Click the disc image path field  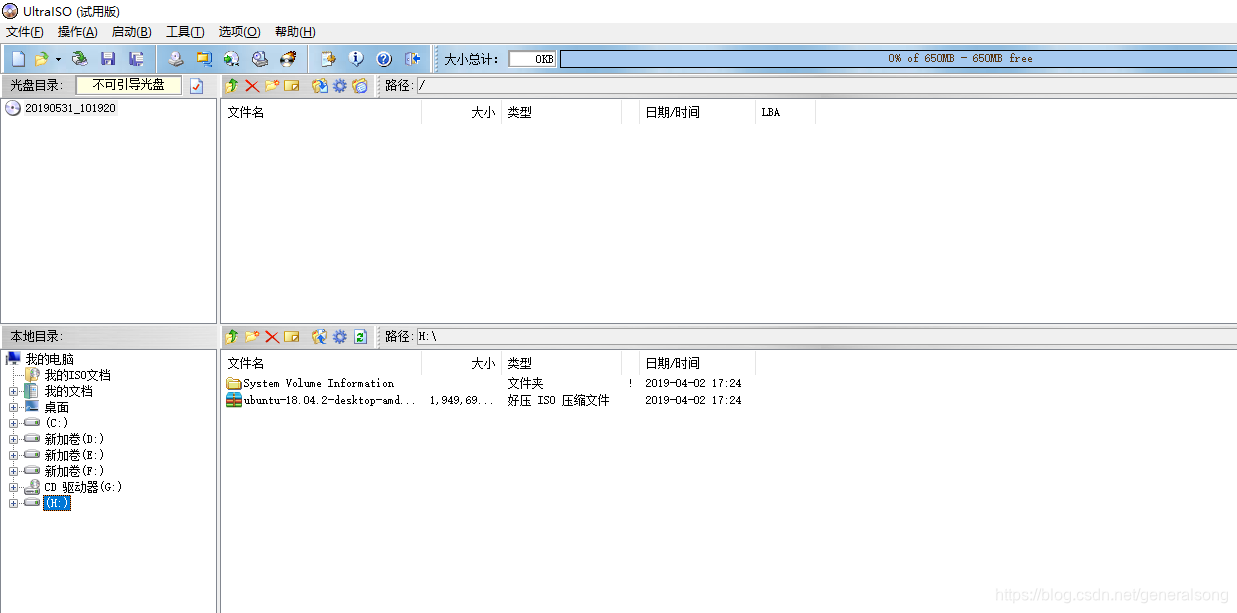pyautogui.click(x=826, y=86)
